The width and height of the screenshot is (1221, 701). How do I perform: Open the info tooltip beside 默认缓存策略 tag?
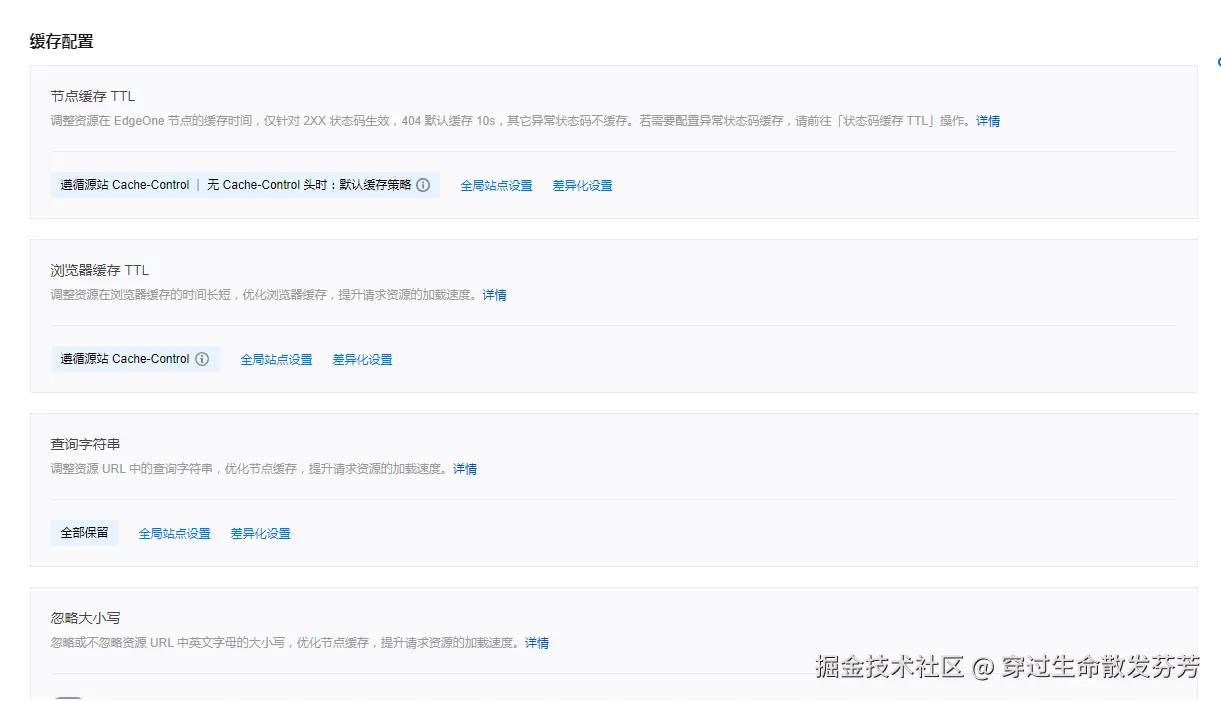coord(423,185)
